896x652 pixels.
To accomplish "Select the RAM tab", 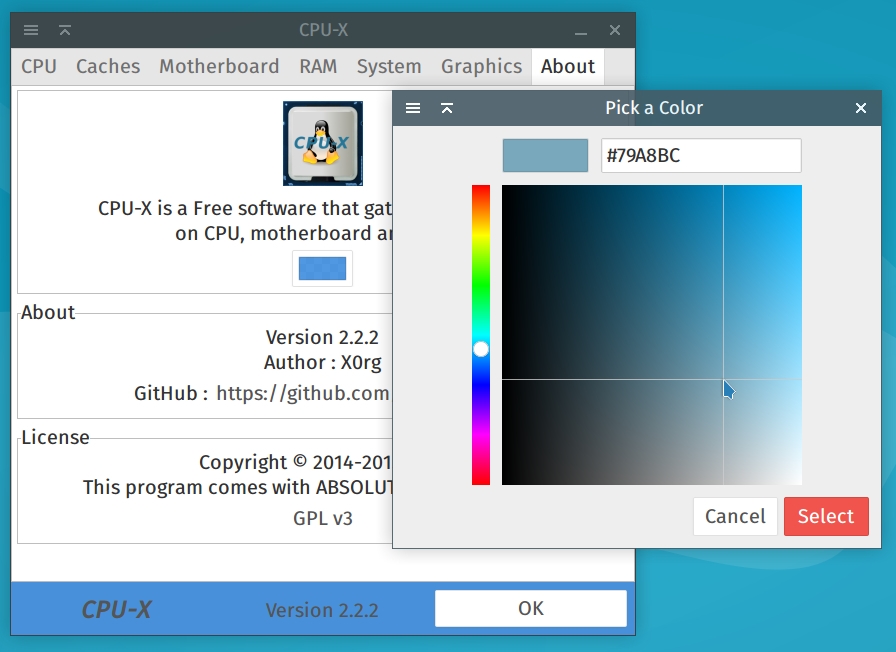I will (x=318, y=66).
